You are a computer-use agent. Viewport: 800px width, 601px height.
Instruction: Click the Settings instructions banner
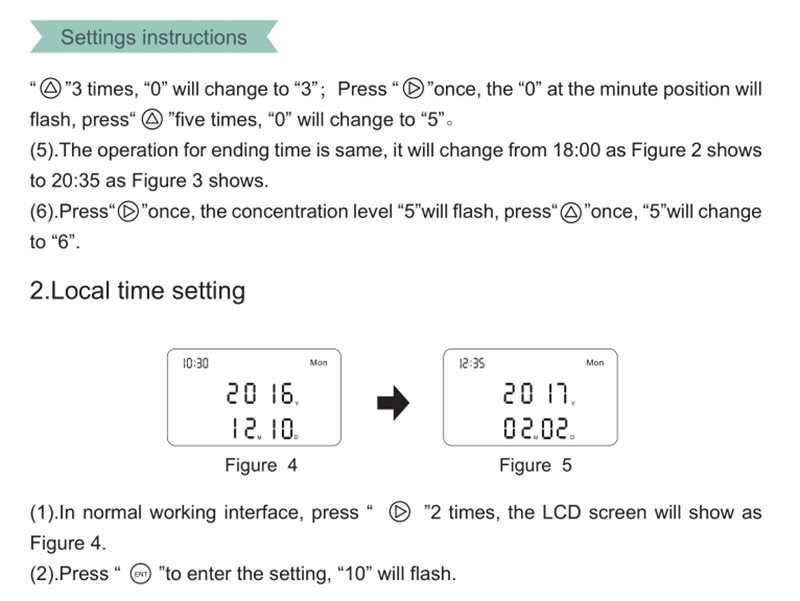pyautogui.click(x=154, y=37)
